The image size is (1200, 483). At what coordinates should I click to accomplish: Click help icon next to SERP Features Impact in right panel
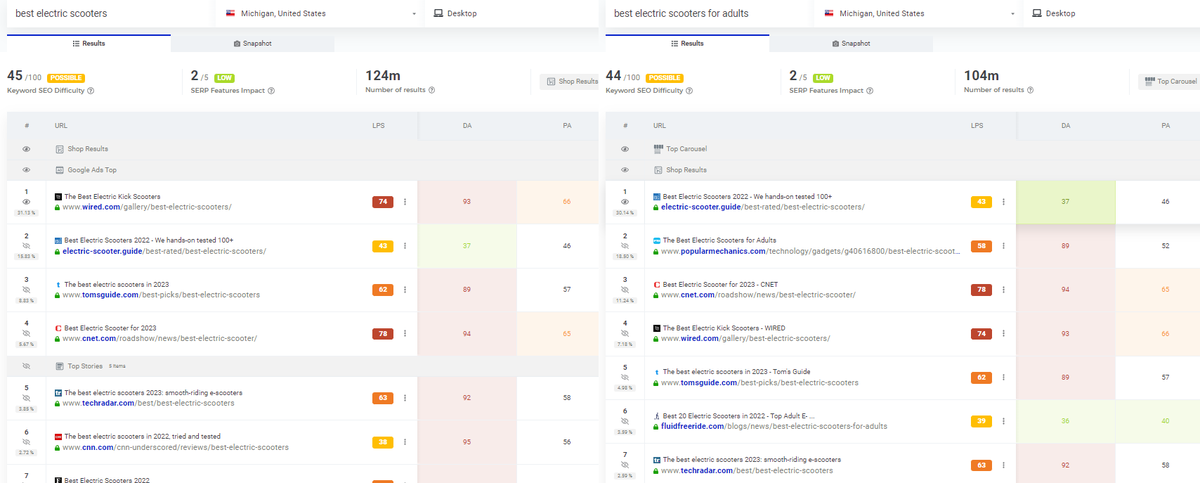tap(869, 91)
